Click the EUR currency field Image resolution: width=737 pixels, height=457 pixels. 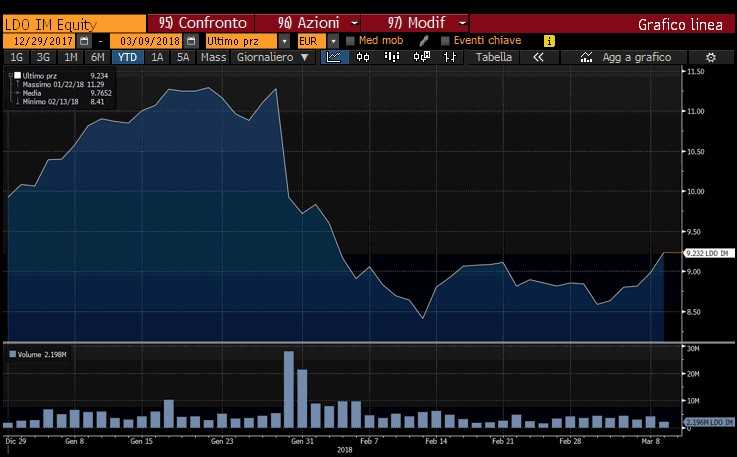coord(312,41)
